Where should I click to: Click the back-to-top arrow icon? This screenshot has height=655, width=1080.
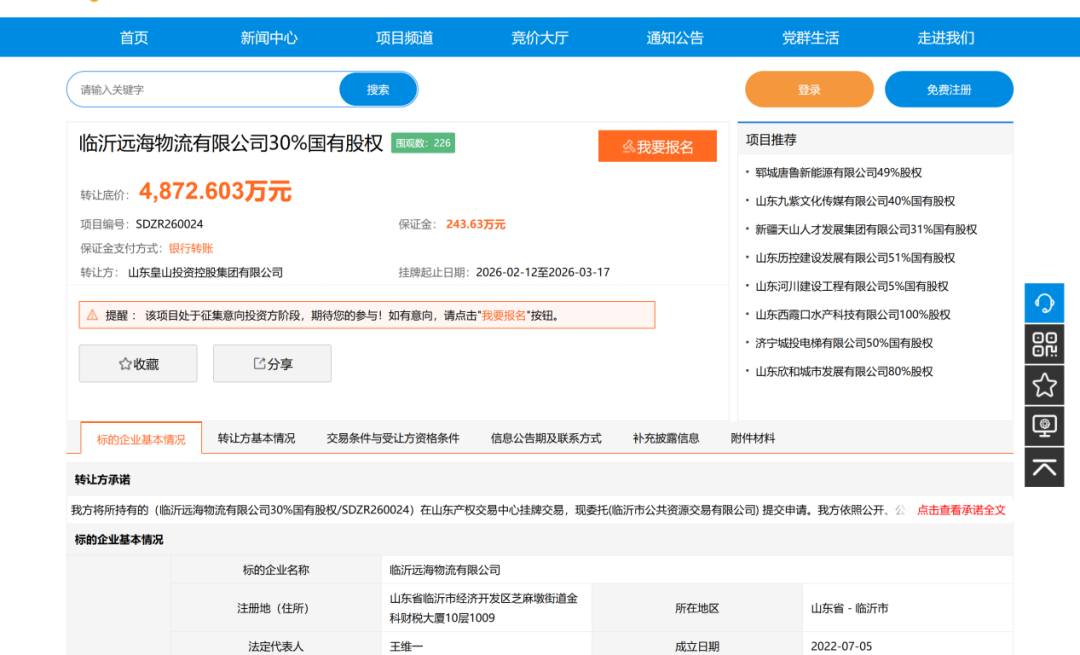1044,465
